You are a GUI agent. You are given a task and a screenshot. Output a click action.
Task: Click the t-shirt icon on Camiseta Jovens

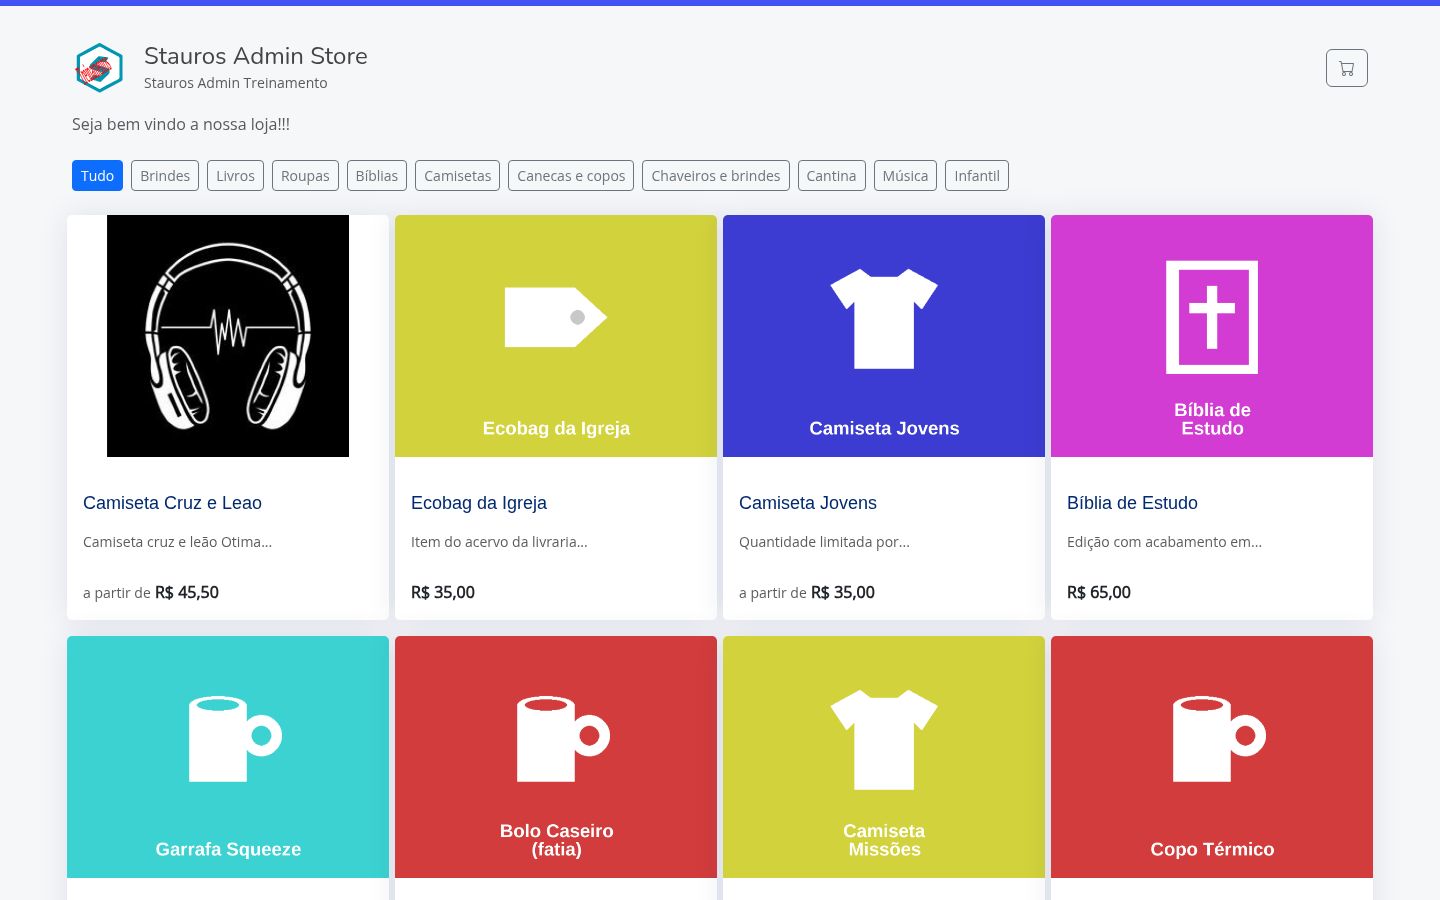point(884,318)
